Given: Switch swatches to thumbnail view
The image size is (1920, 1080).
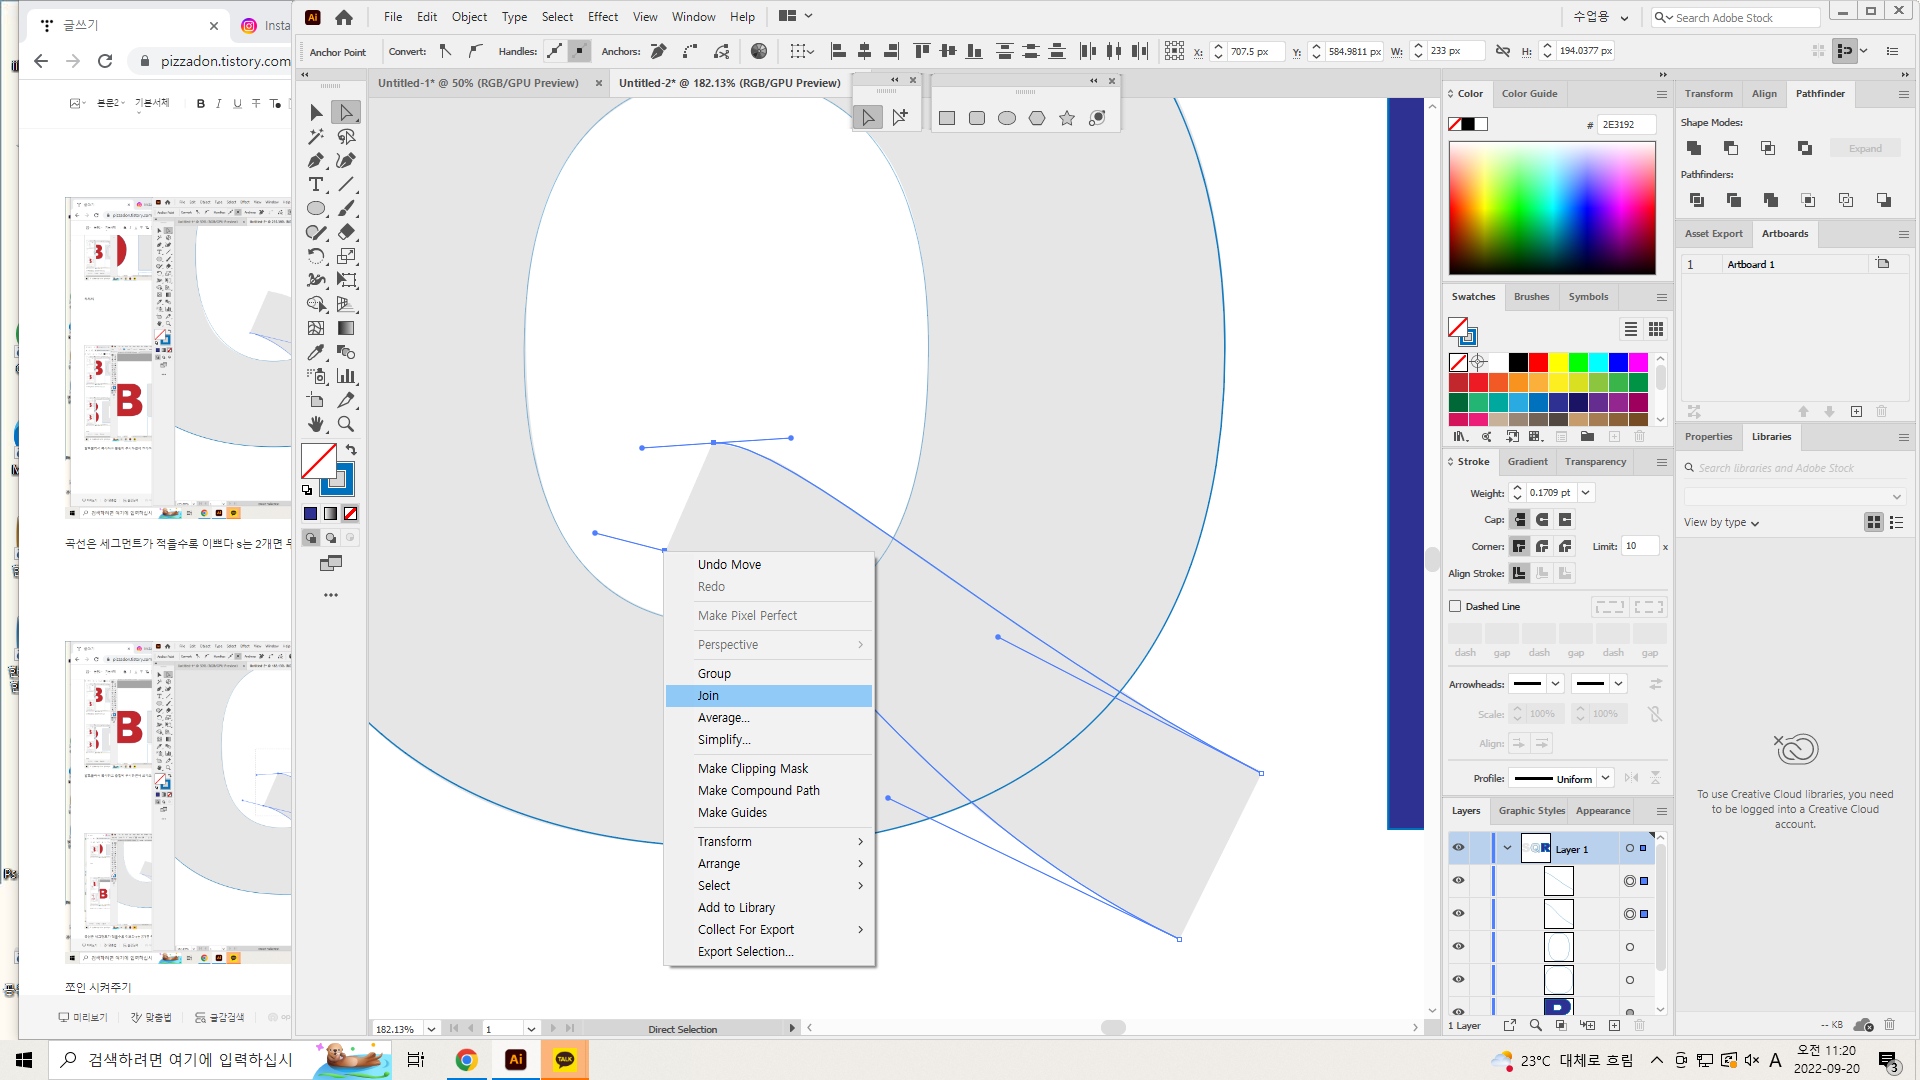Looking at the screenshot, I should [x=1656, y=329].
